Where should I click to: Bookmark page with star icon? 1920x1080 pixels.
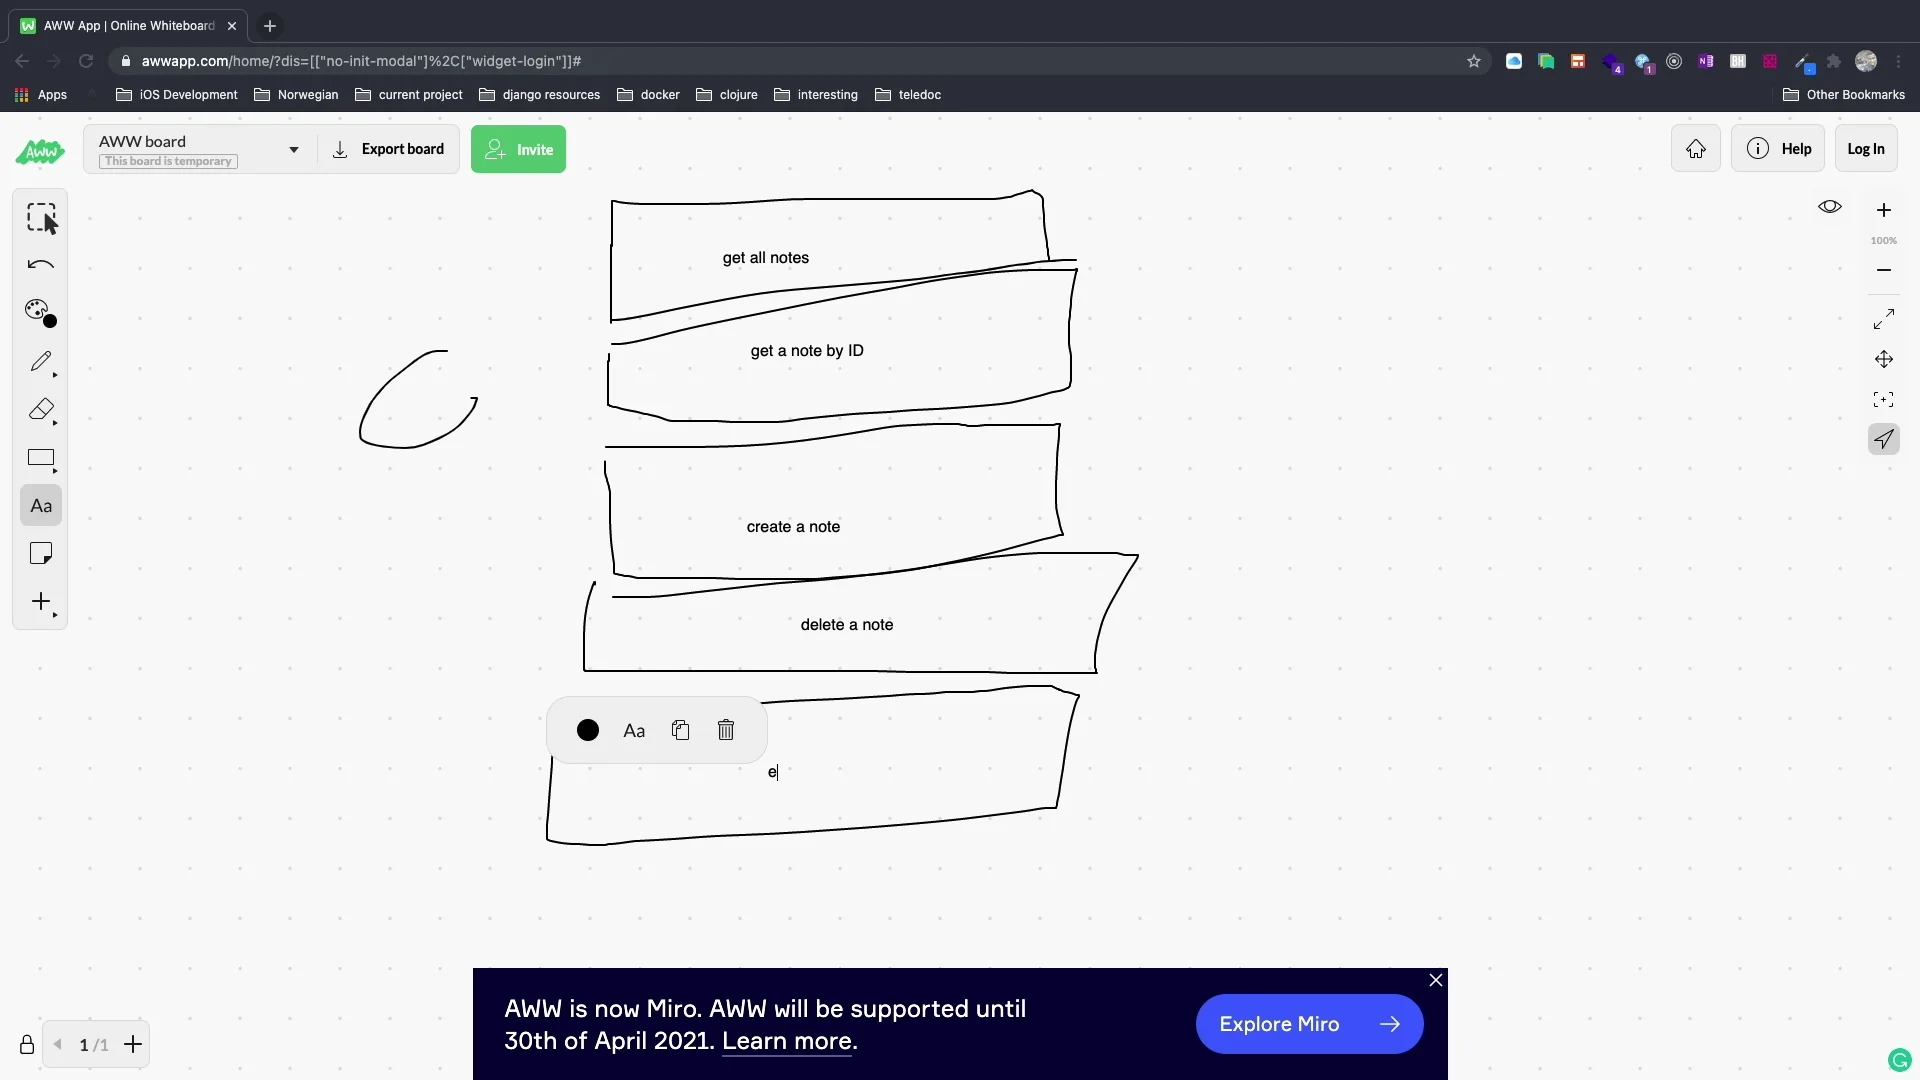(1474, 61)
